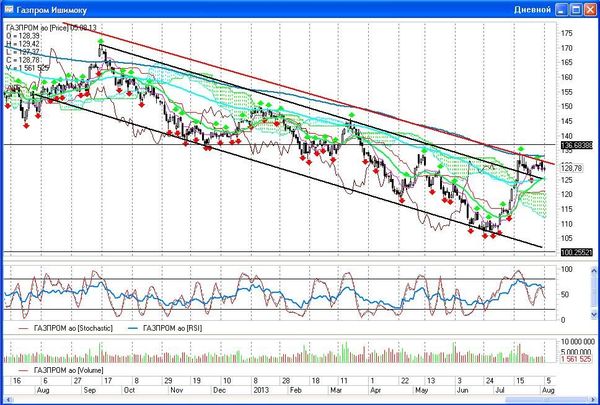Select the ГАЗПРОМ ао [Volume] legend entry
The image size is (600, 405).
point(61,370)
